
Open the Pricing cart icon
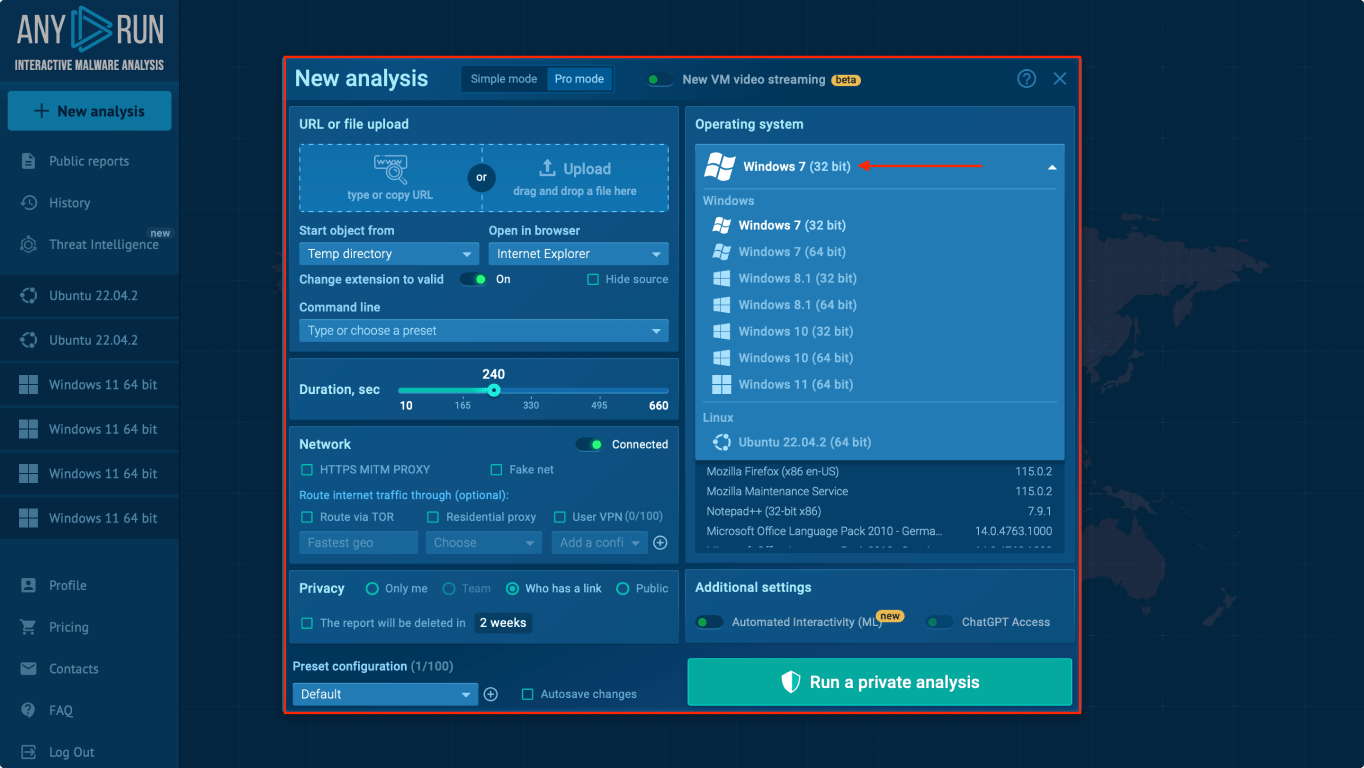coord(29,627)
